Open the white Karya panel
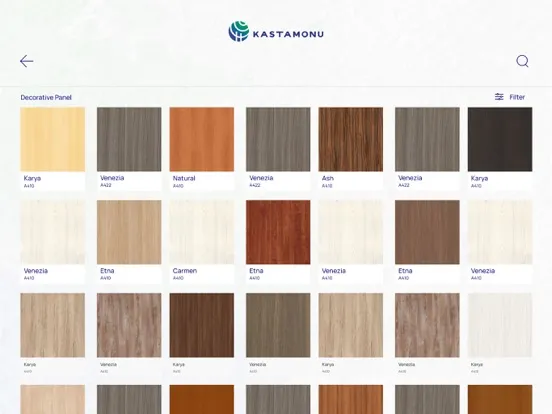This screenshot has height=414, width=552. point(500,325)
